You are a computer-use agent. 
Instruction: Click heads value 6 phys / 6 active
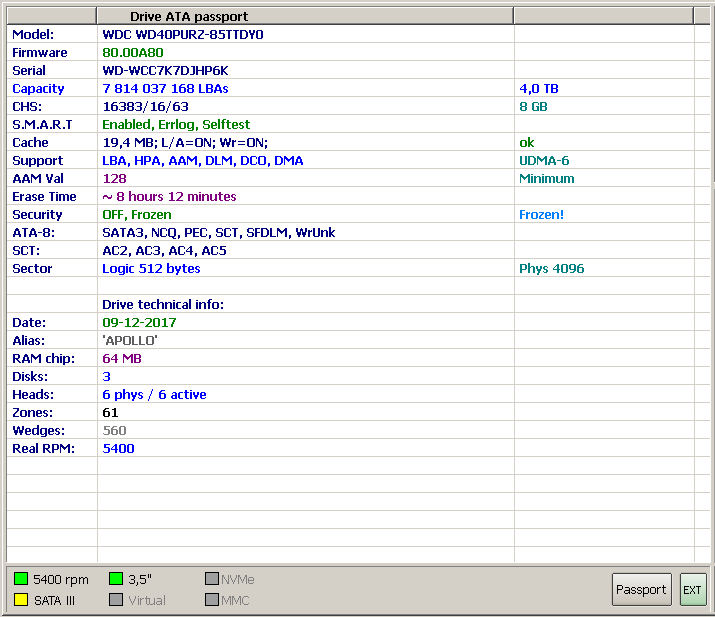tap(154, 394)
